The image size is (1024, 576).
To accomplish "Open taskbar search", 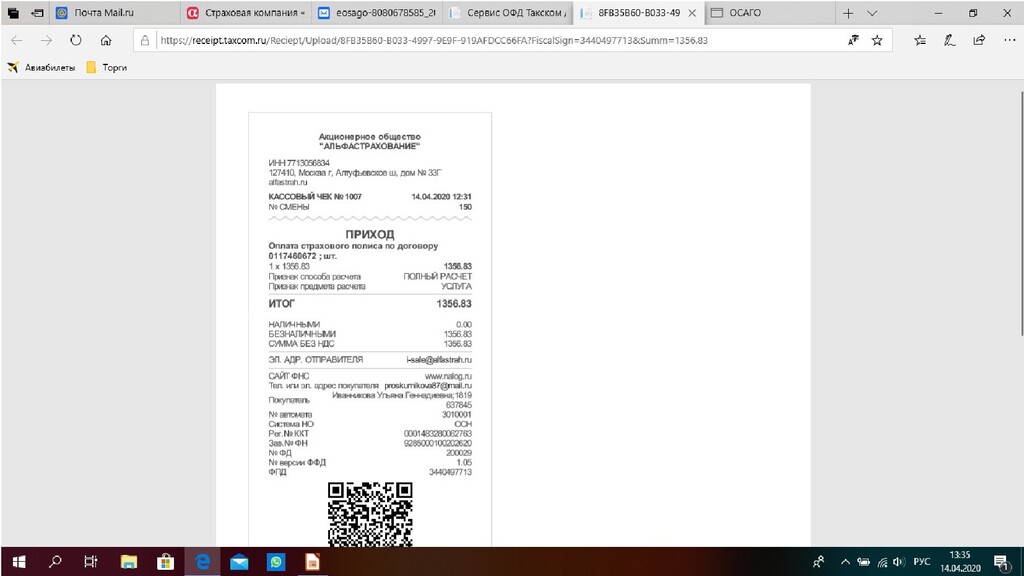I will [x=56, y=562].
